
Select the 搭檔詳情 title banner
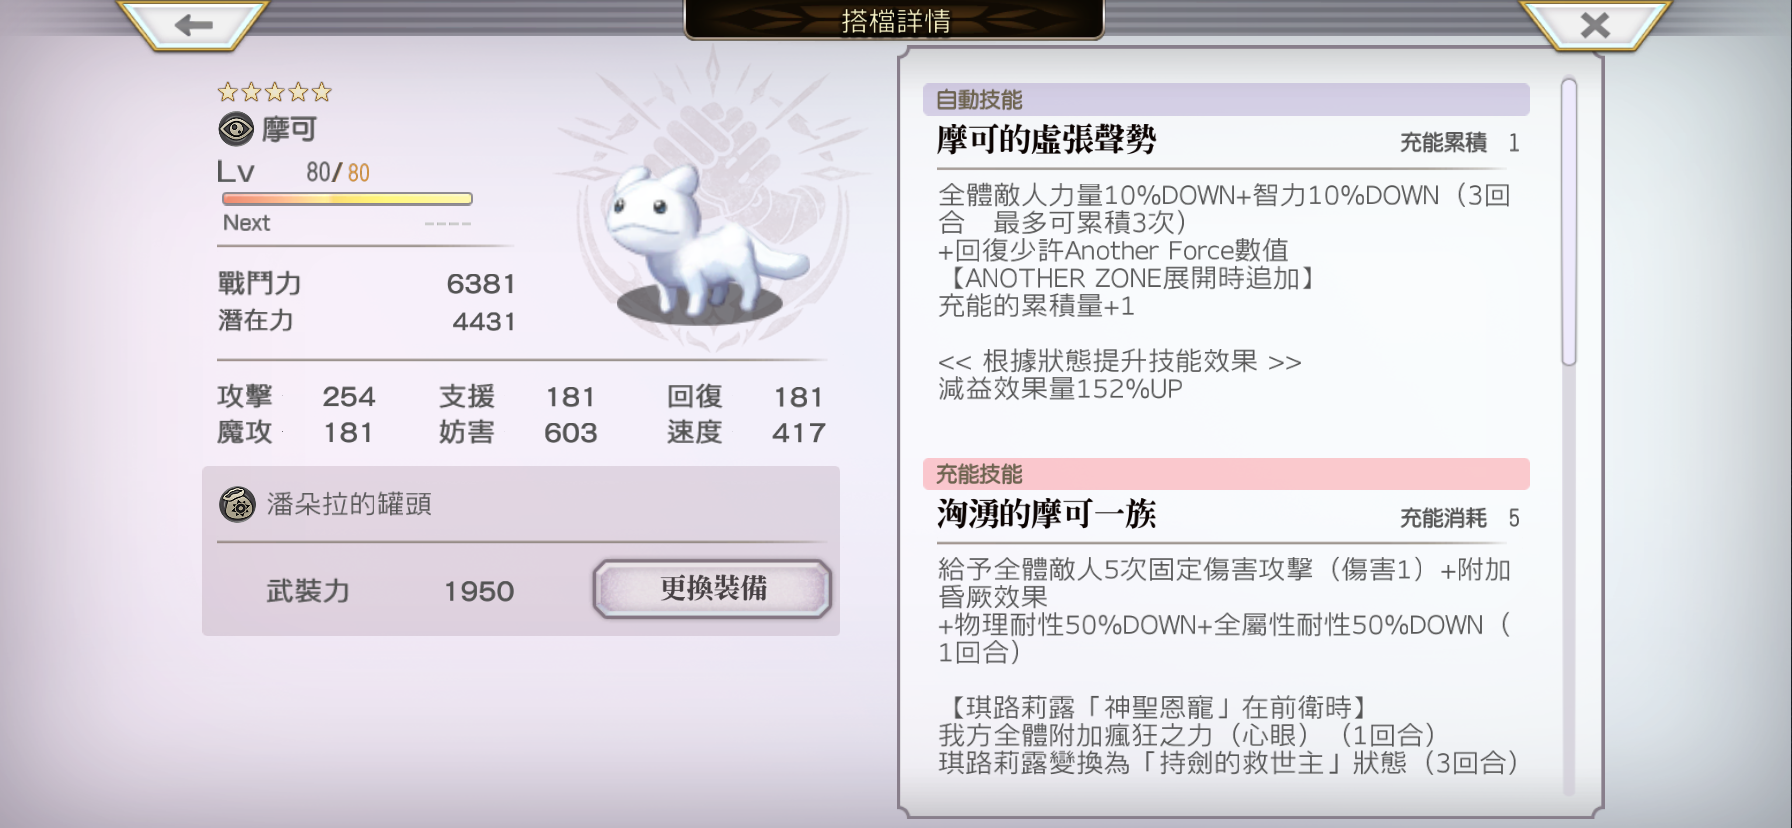(x=895, y=20)
